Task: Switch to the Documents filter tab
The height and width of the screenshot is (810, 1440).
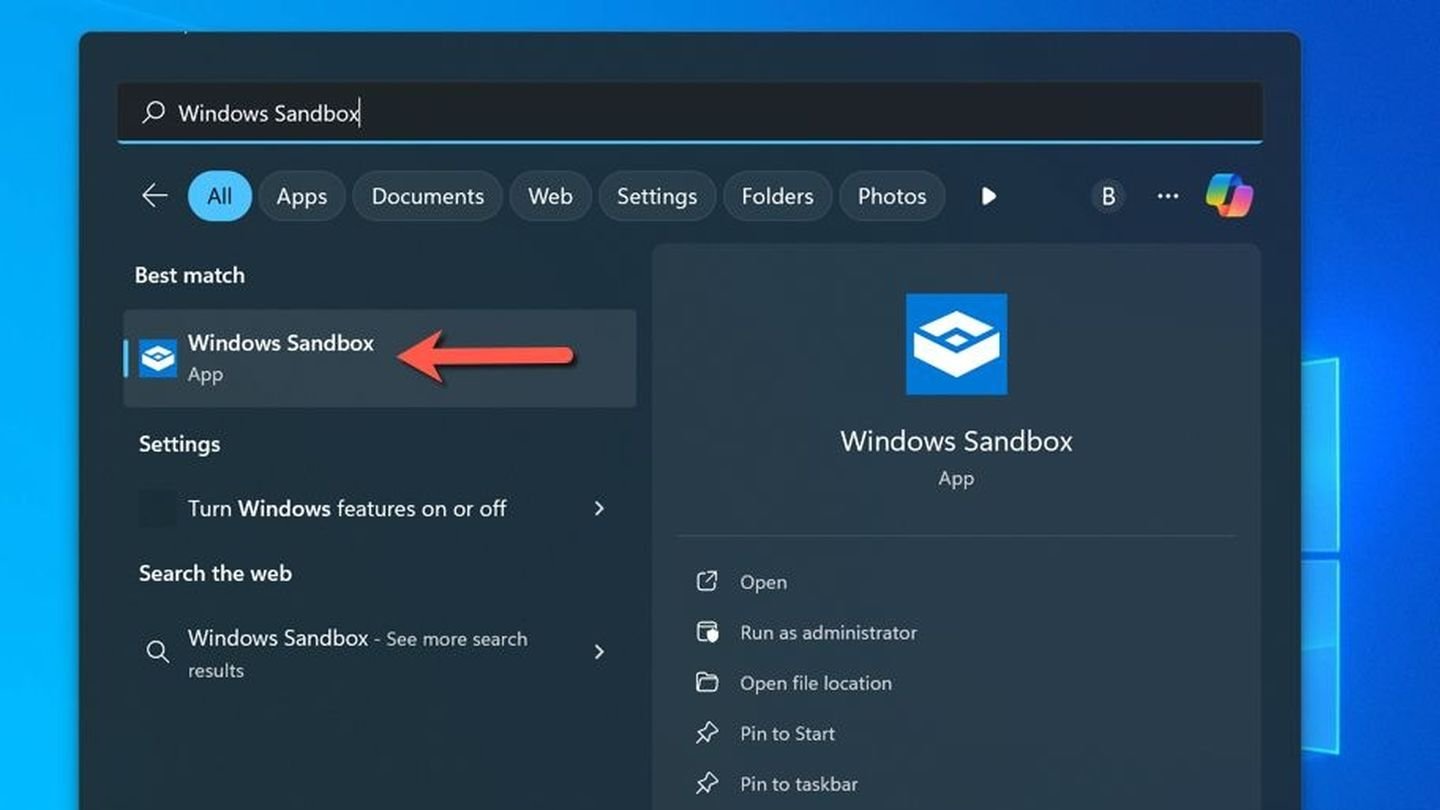Action: pos(427,196)
